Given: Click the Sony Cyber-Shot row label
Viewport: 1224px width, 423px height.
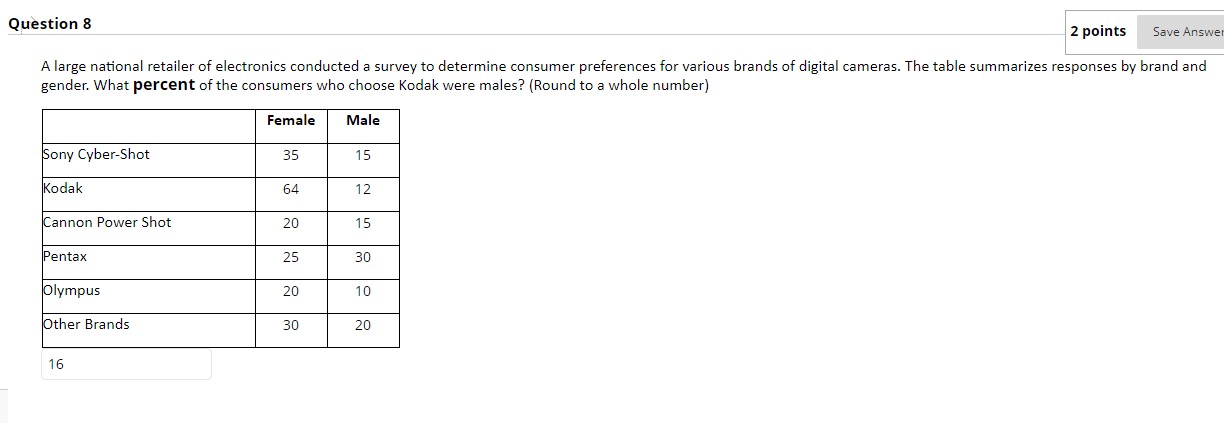Looking at the screenshot, I should point(96,154).
